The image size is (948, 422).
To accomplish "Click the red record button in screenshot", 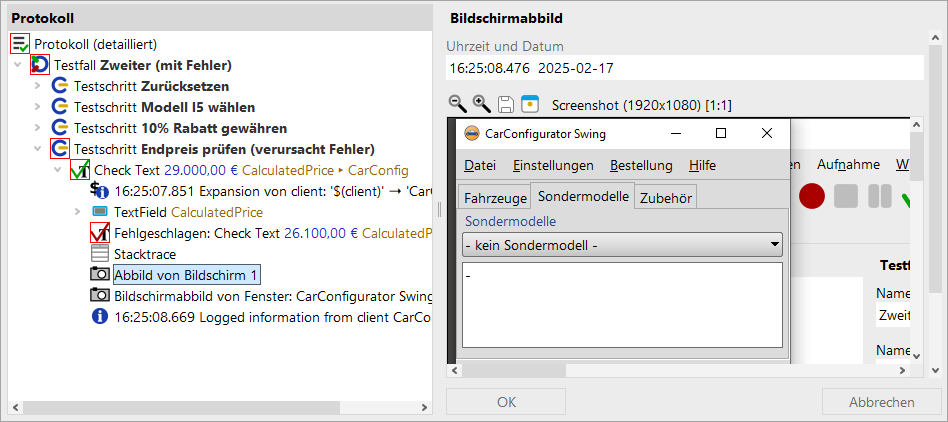I will coord(811,197).
